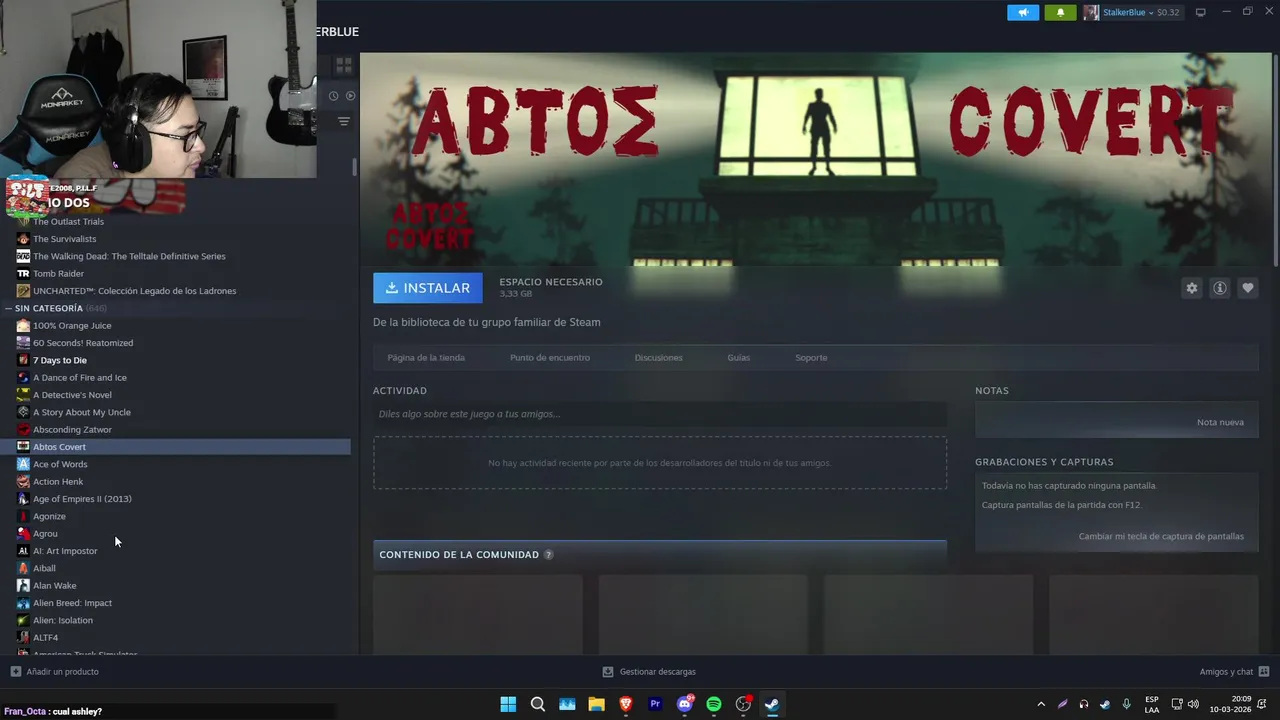
Task: Open Discusiones tab
Action: (658, 357)
